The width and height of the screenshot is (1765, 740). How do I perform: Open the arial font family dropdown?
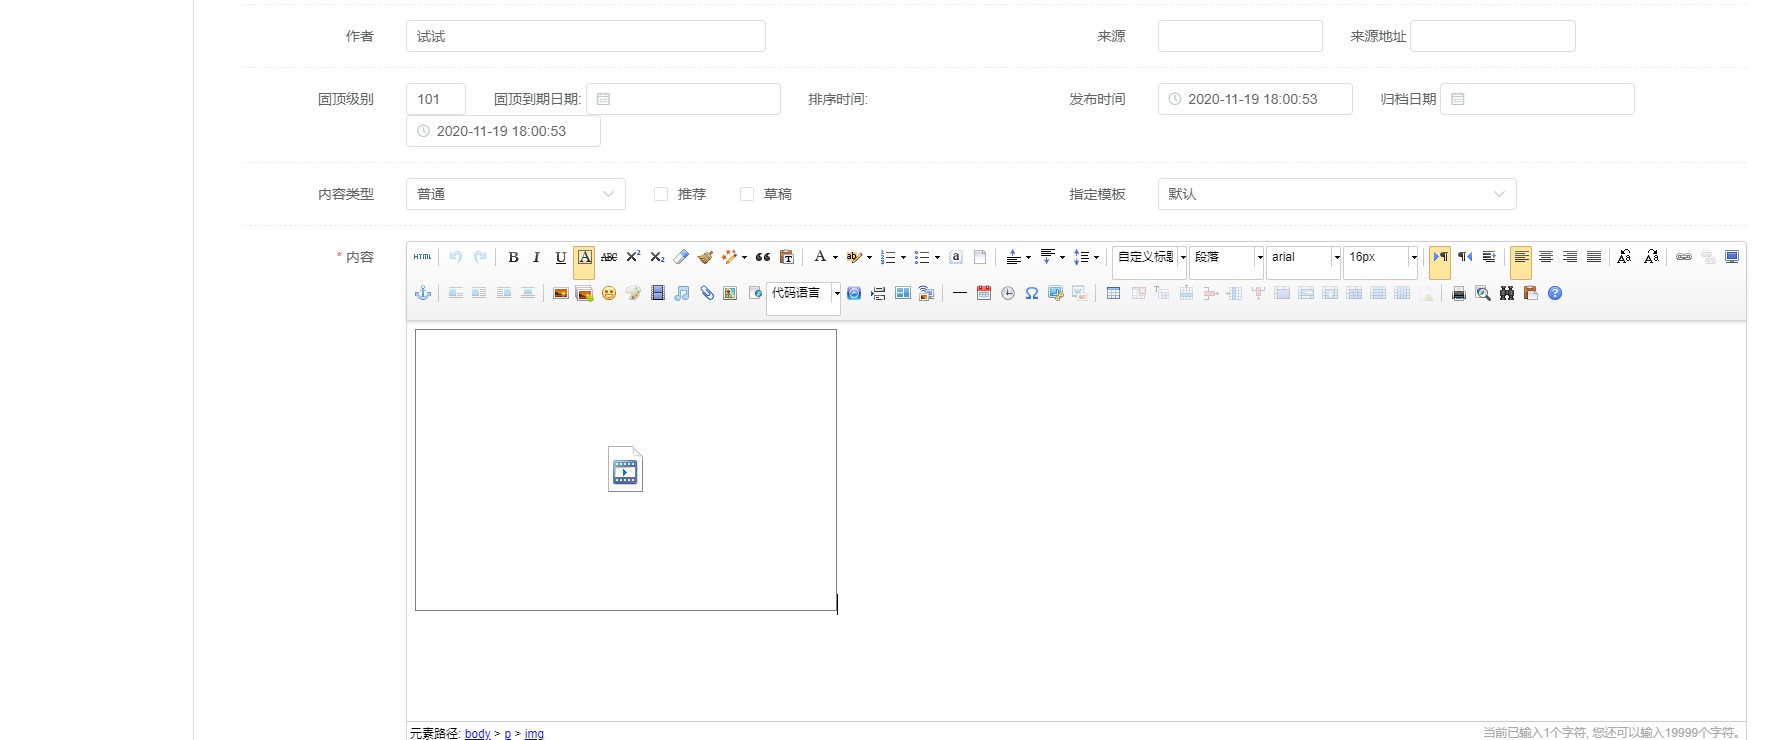tap(1303, 257)
